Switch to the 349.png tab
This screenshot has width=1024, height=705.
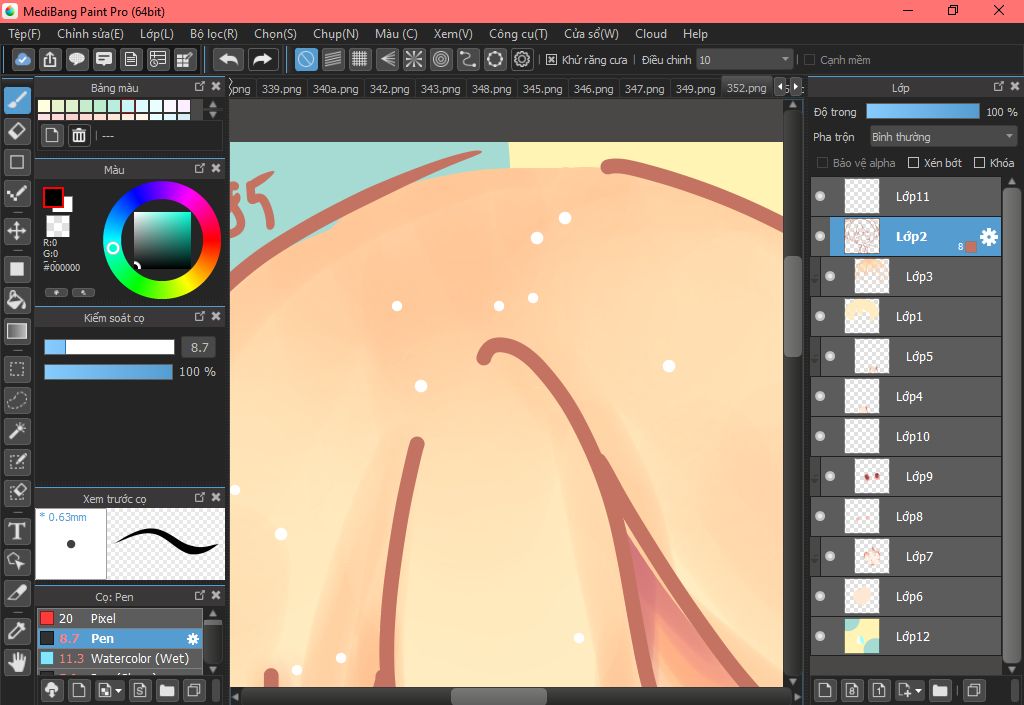pos(696,88)
